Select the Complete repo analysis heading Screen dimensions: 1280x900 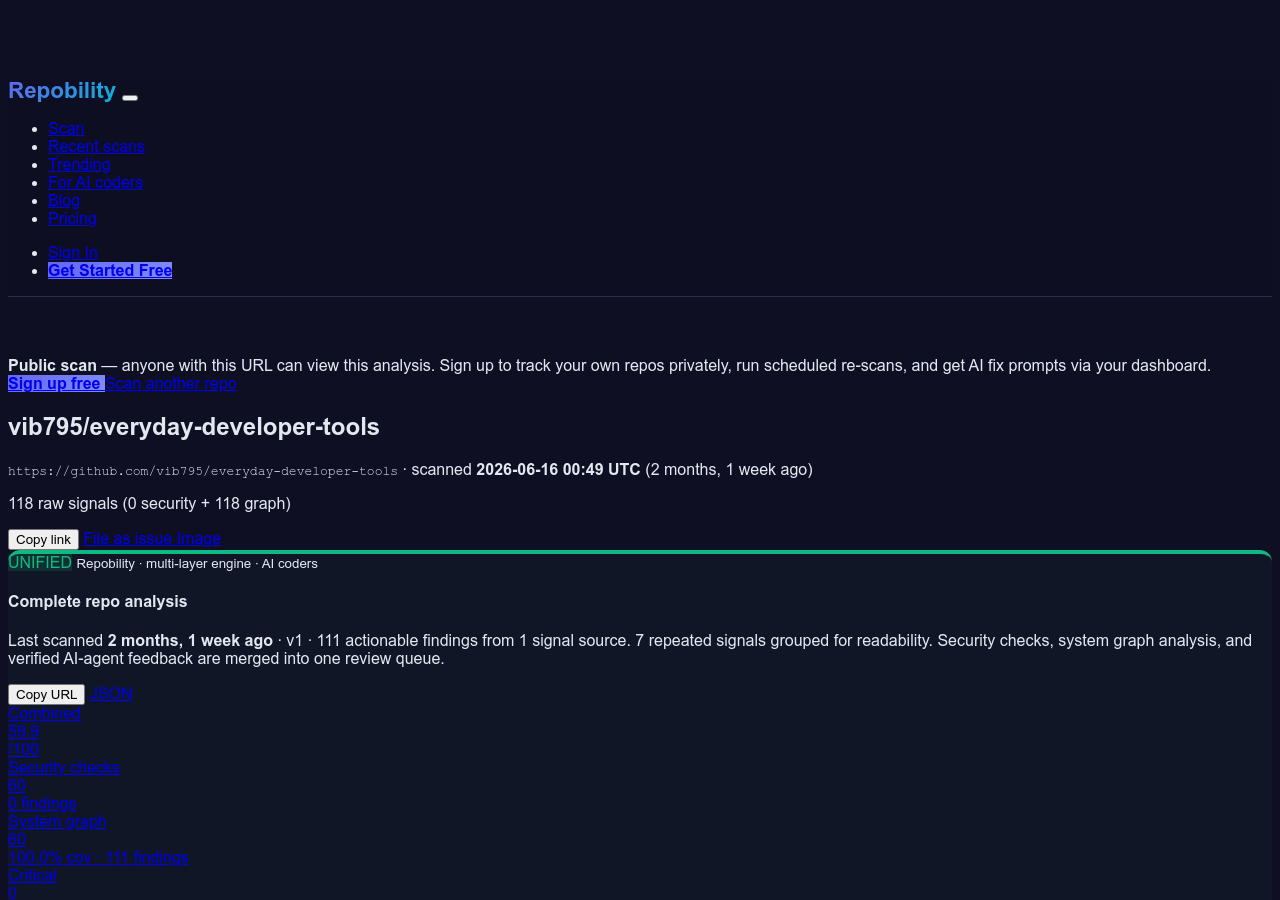(x=98, y=601)
